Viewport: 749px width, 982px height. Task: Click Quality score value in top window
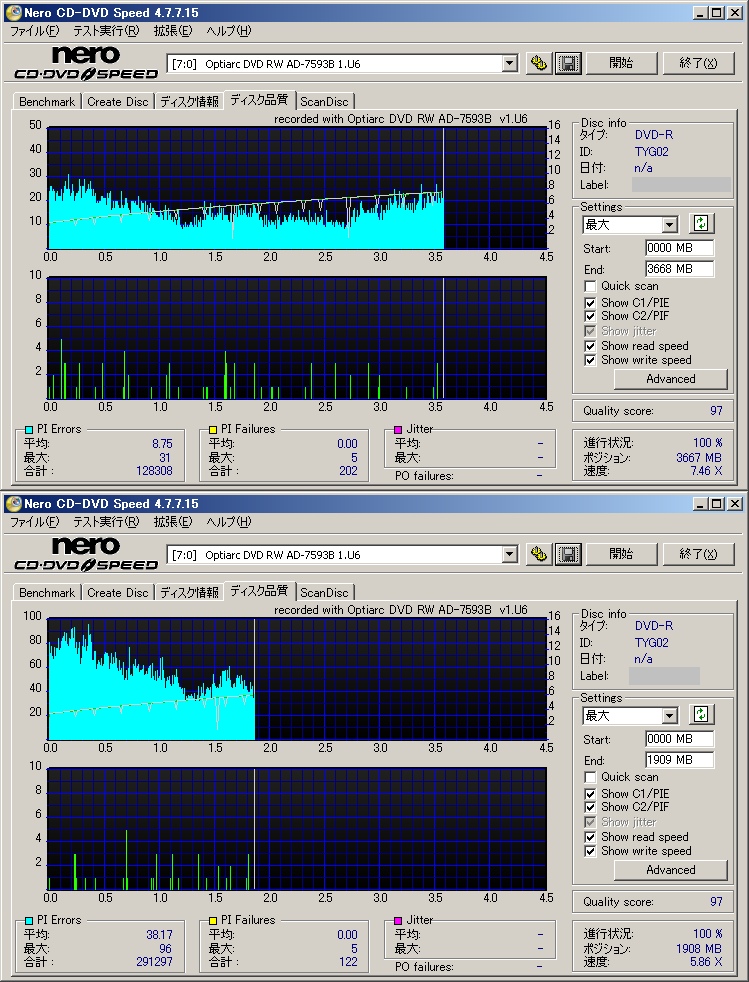point(716,411)
